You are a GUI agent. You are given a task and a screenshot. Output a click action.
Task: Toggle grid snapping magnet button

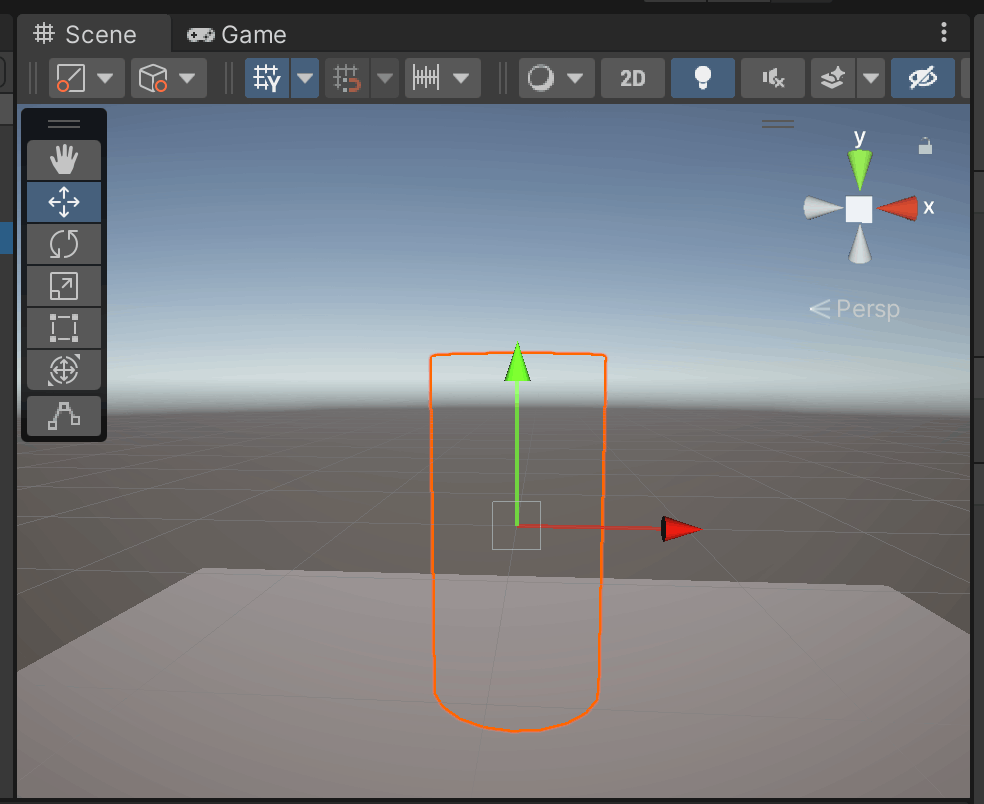coord(347,78)
